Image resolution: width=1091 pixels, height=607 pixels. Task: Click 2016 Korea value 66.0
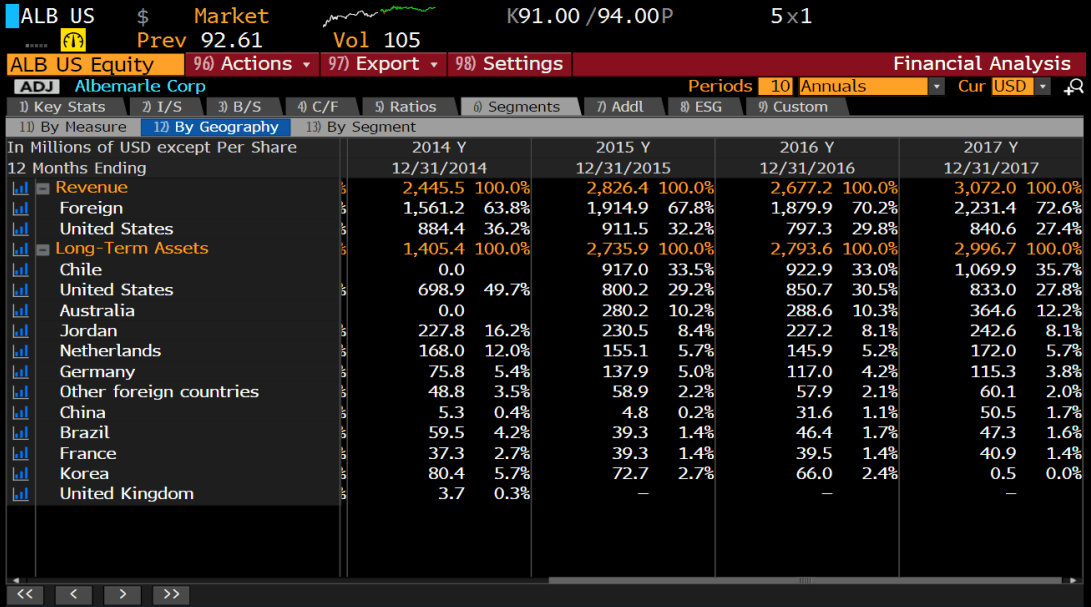[x=814, y=473]
